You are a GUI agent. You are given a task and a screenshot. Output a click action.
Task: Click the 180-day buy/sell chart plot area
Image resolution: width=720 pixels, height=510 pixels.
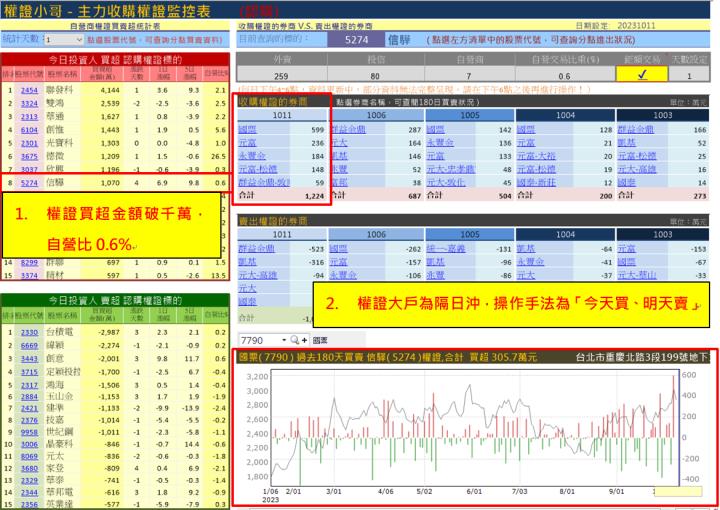tap(475, 428)
